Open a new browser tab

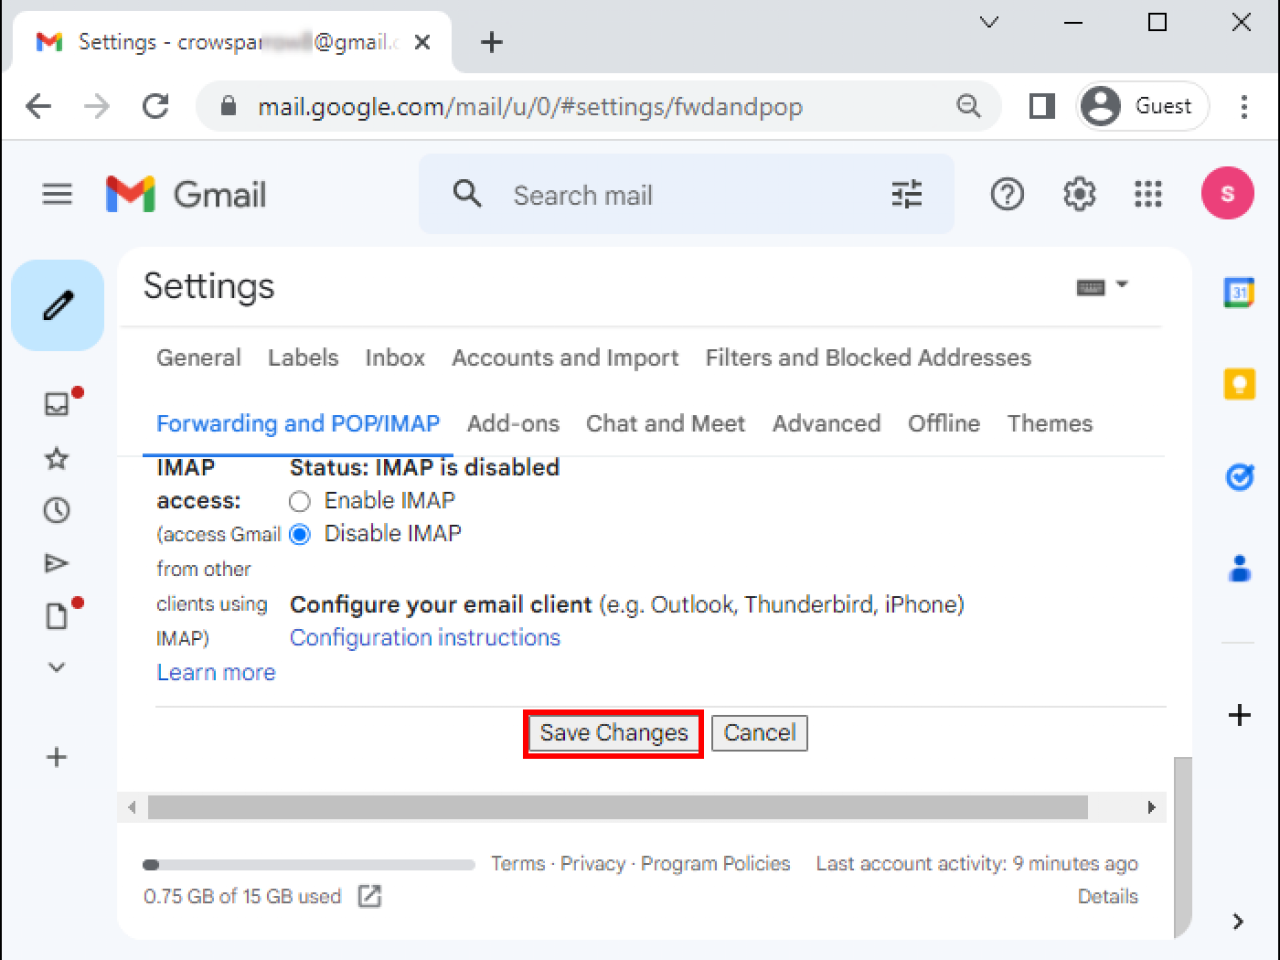coord(491,42)
